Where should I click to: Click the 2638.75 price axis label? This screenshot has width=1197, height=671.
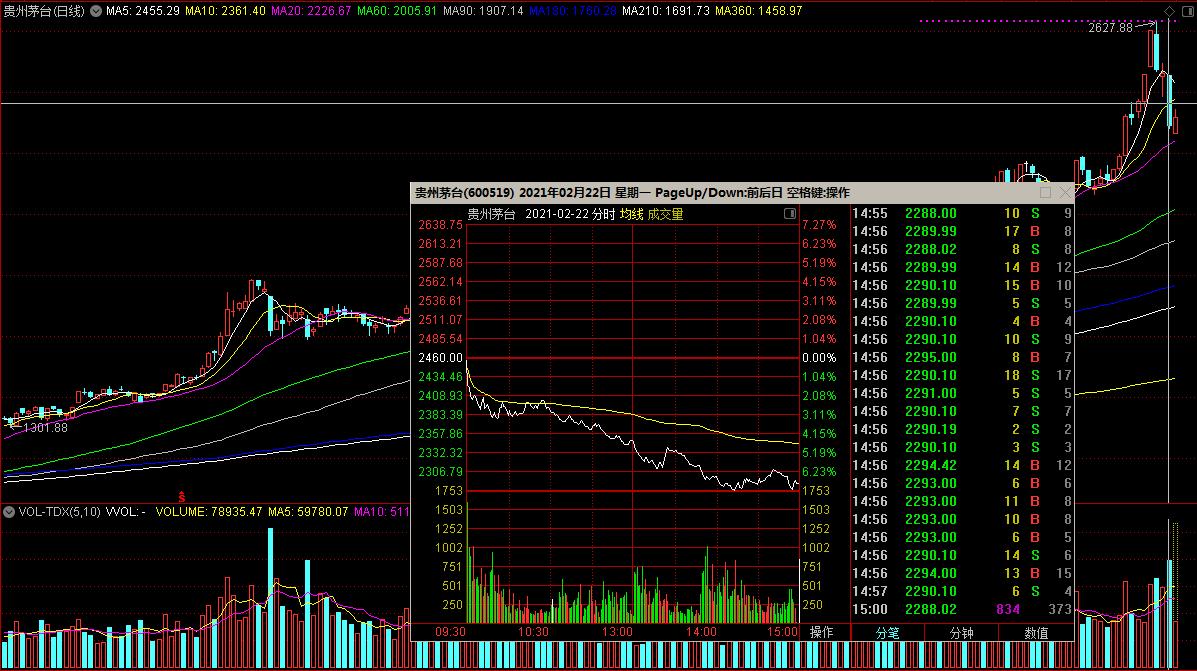tap(440, 225)
